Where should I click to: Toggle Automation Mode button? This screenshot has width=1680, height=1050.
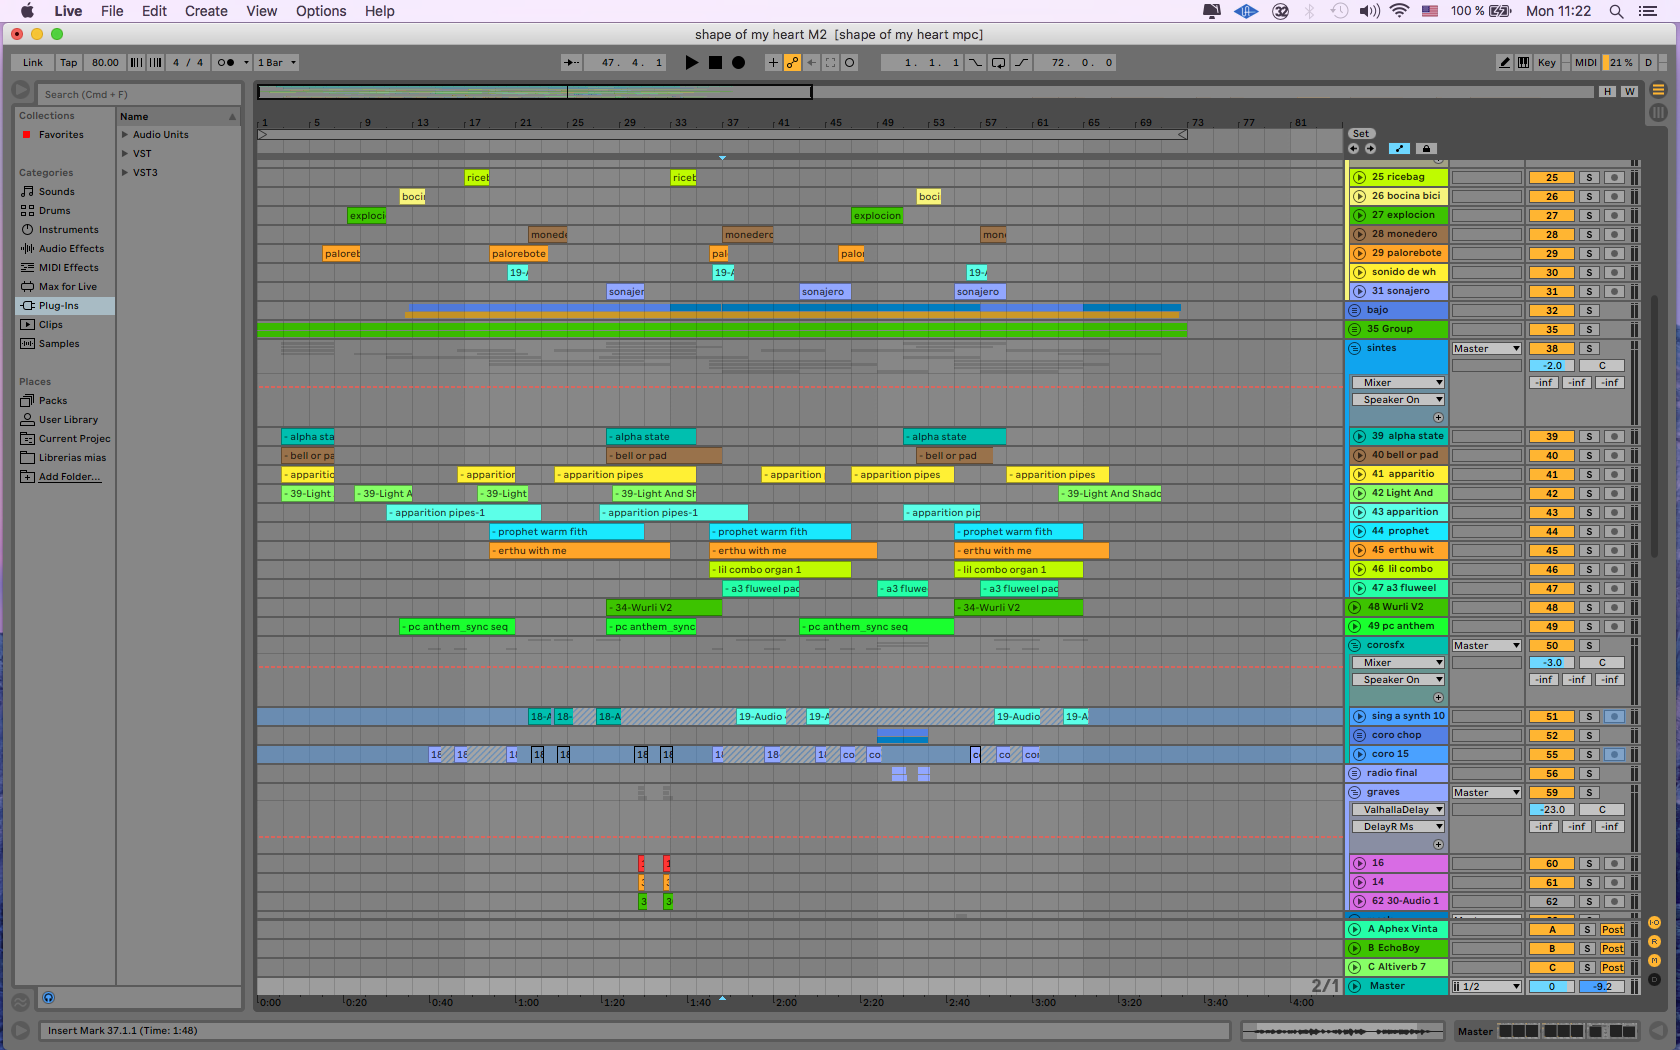point(1399,148)
